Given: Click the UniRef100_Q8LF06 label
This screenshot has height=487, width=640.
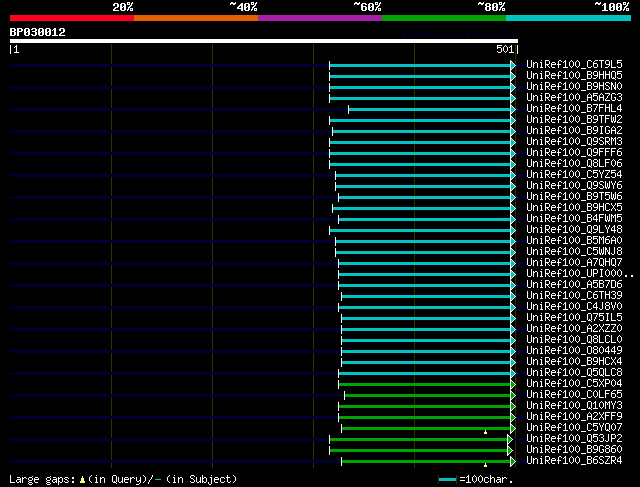Looking at the screenshot, I should coord(574,164).
